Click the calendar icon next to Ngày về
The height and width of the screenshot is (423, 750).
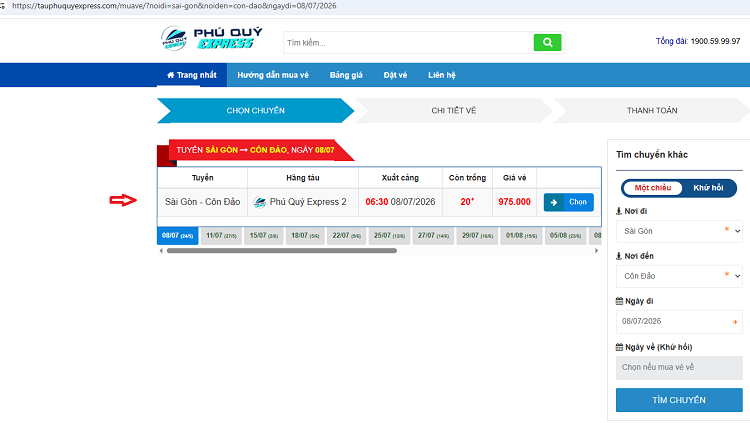click(x=619, y=347)
